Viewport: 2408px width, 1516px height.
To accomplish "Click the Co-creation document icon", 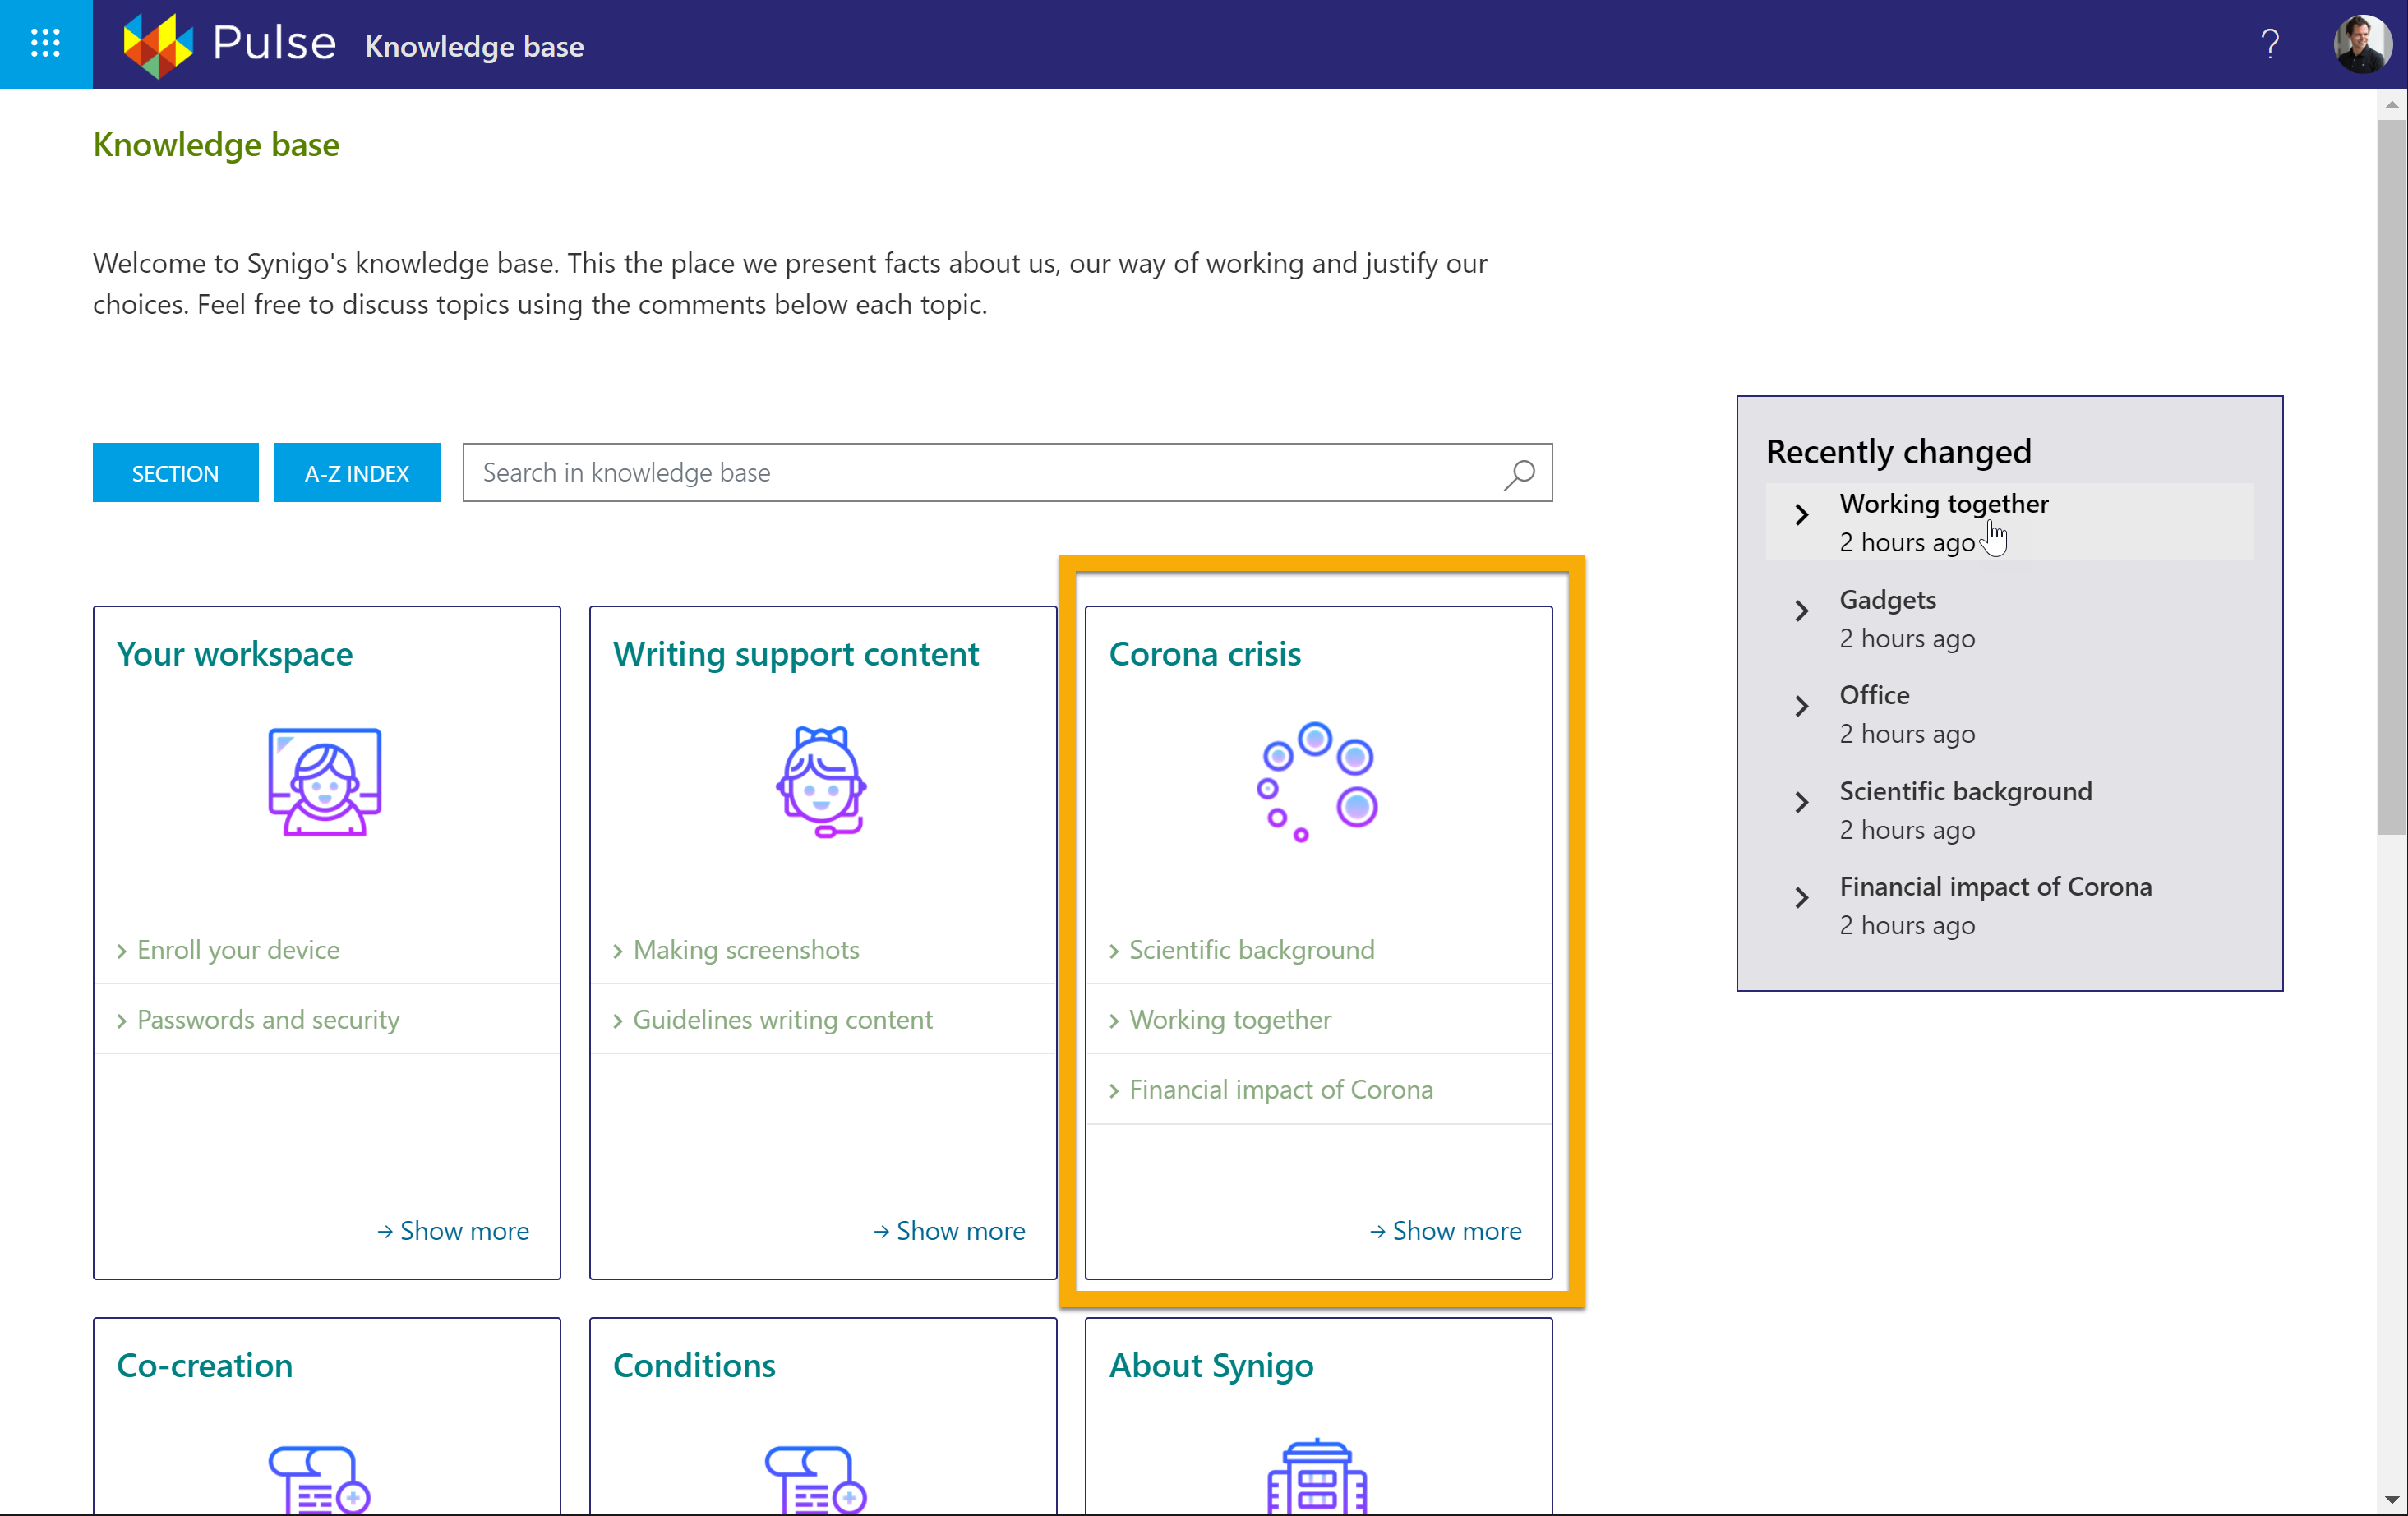I will pos(319,1479).
